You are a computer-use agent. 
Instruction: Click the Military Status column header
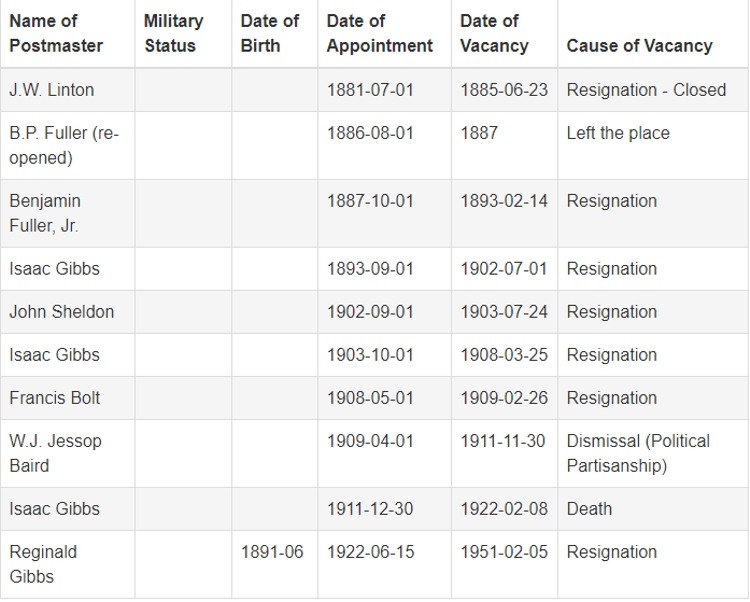tap(183, 33)
